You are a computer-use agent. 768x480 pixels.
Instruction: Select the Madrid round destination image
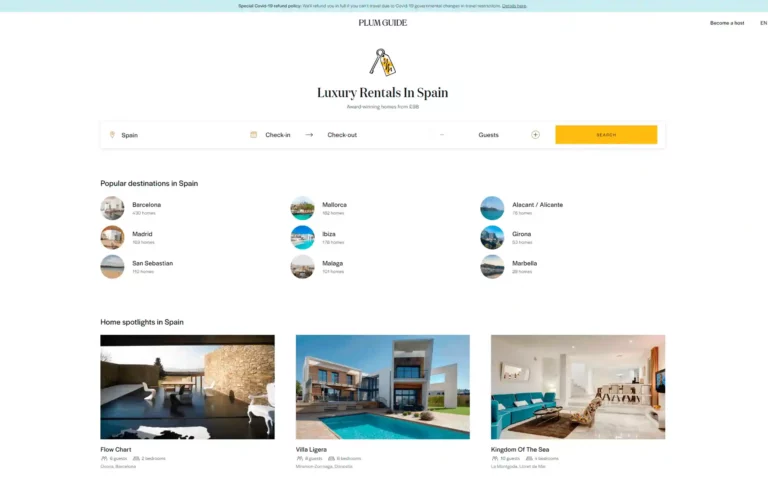tap(112, 237)
